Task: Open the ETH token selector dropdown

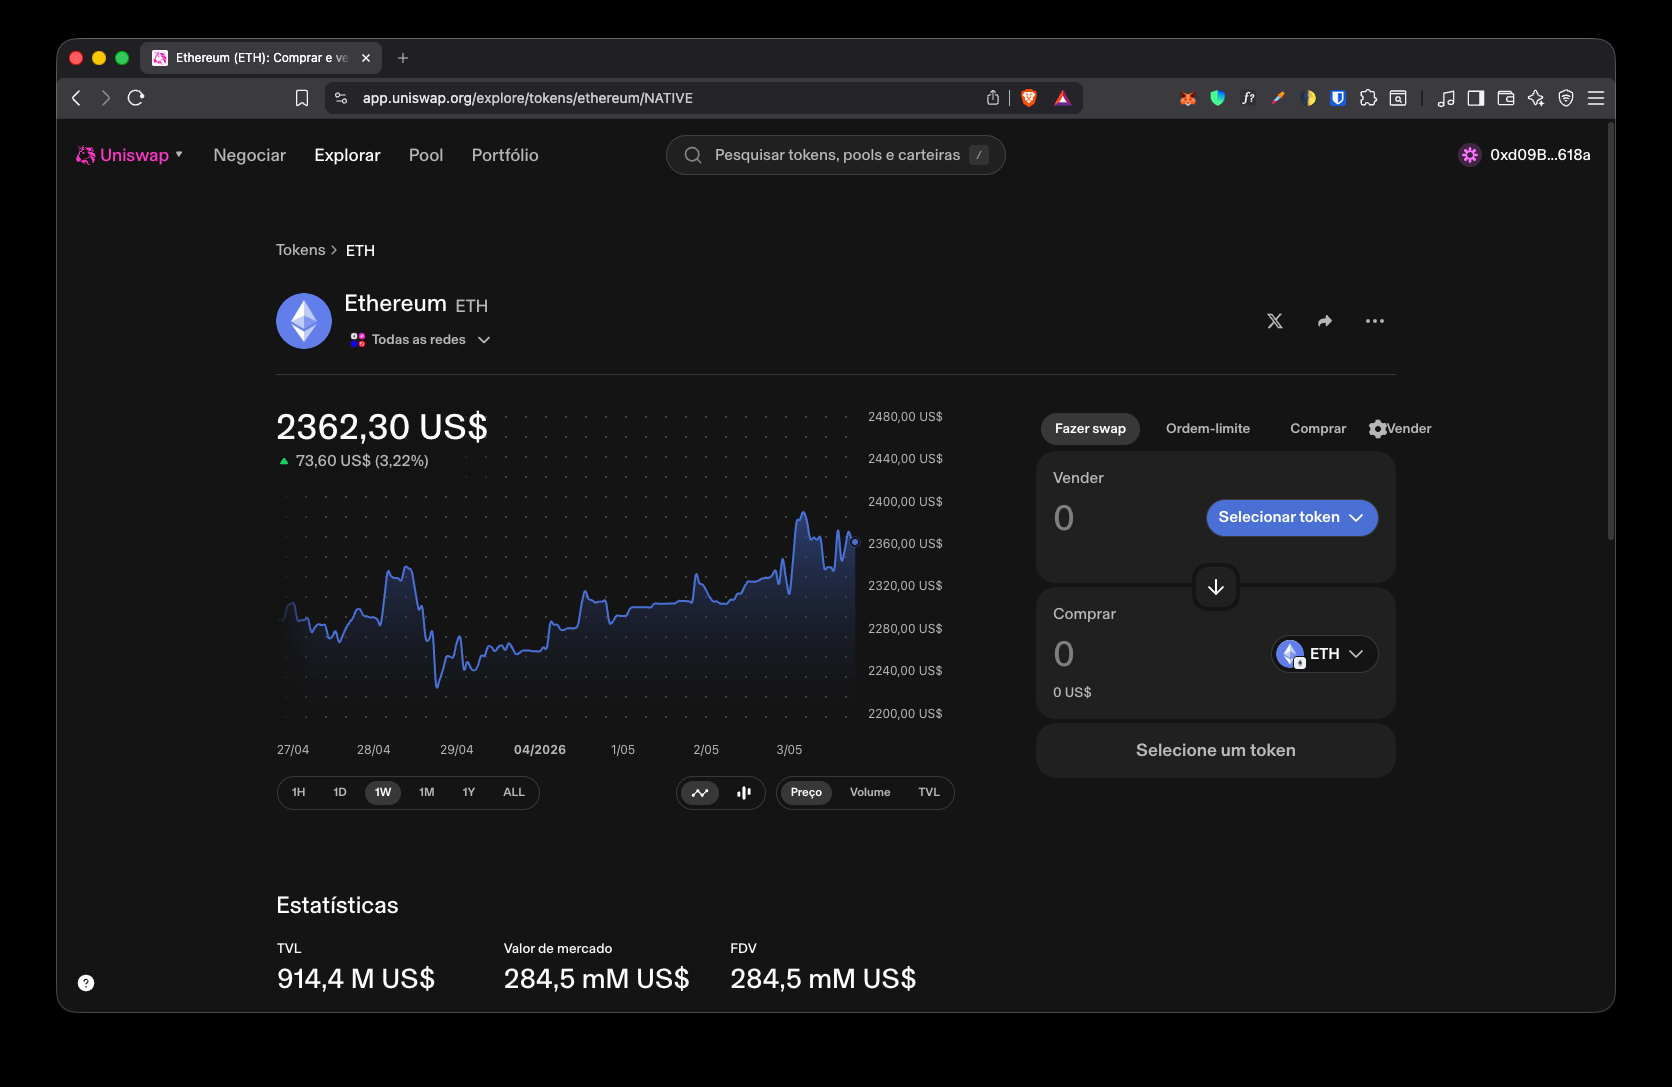Action: coord(1325,654)
